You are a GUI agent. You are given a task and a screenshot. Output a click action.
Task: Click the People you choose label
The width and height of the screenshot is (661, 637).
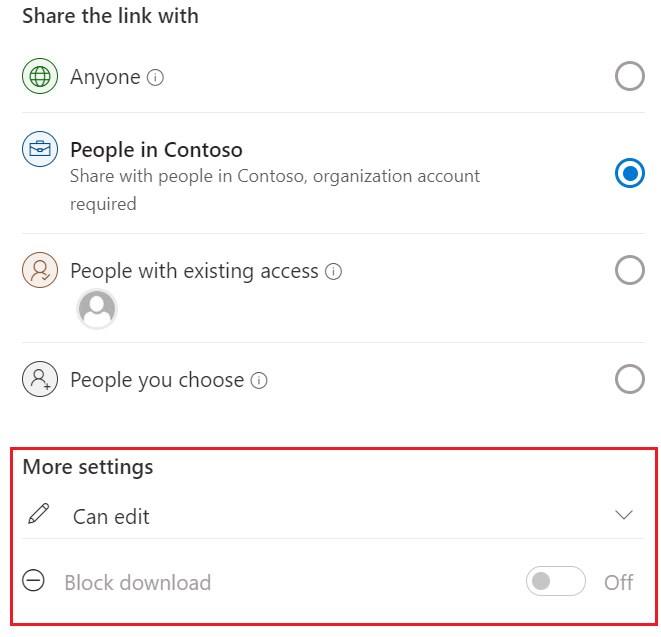click(x=157, y=380)
